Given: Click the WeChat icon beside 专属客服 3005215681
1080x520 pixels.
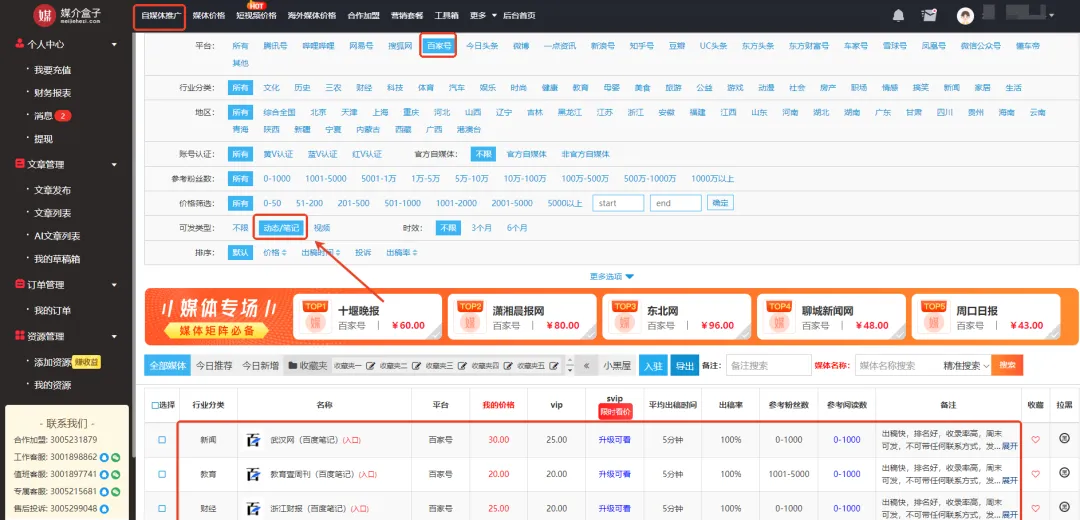Looking at the screenshot, I should click(116, 492).
